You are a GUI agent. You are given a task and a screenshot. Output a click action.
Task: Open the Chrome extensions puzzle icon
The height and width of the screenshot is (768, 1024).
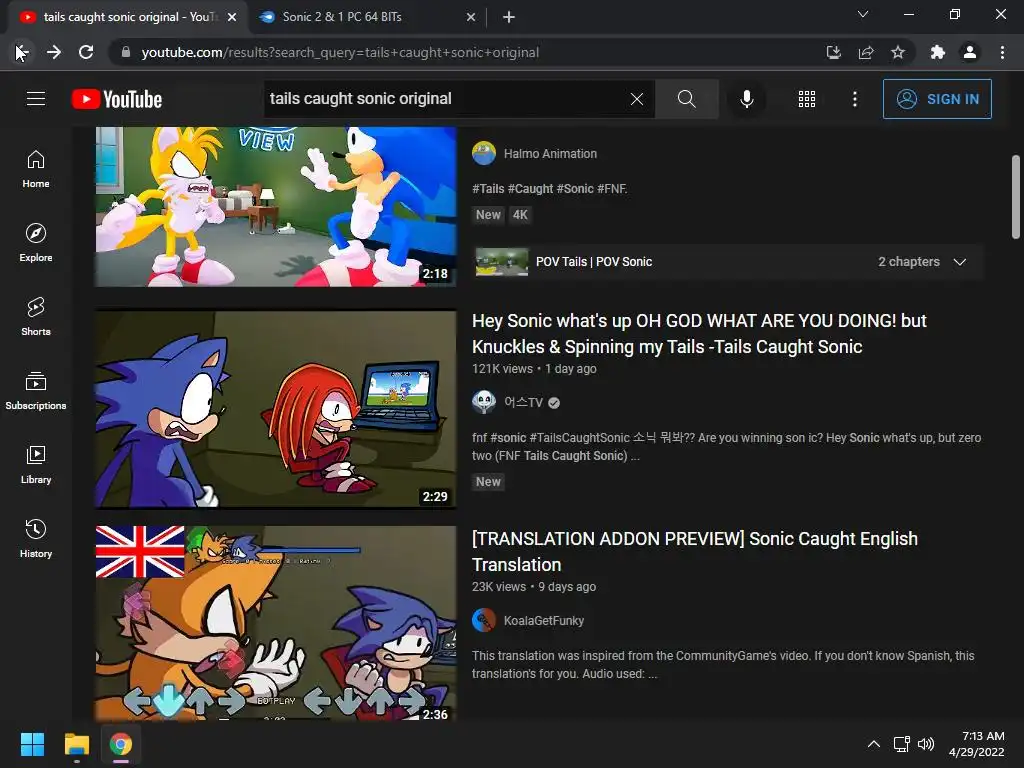click(938, 52)
